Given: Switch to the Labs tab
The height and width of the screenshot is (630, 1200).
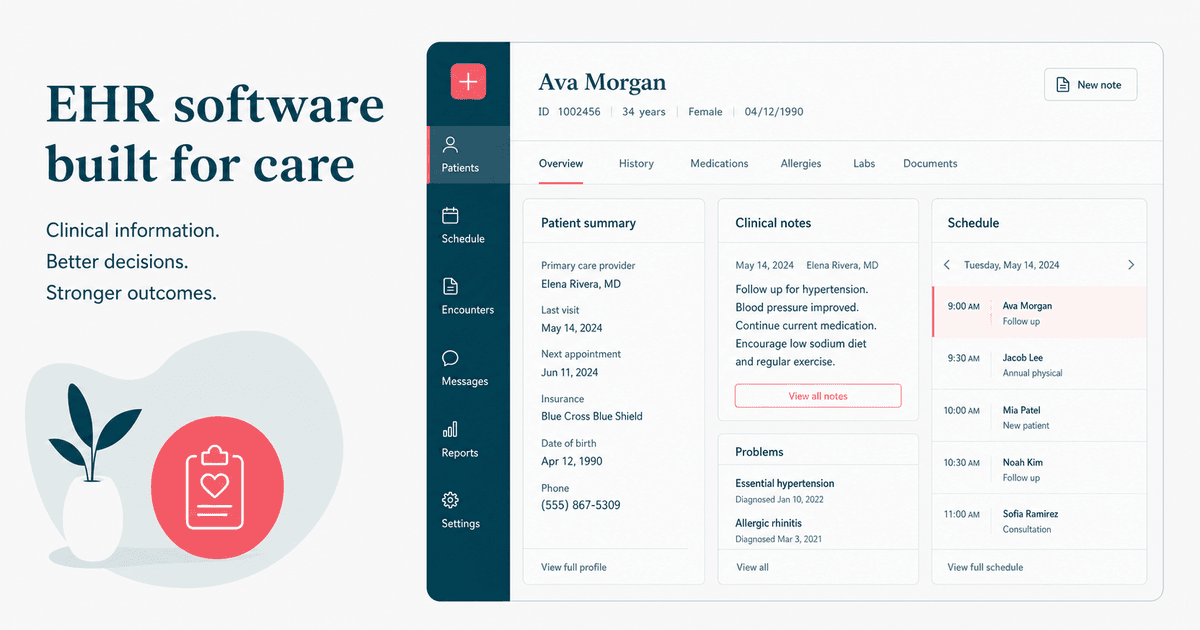Looking at the screenshot, I should 864,164.
